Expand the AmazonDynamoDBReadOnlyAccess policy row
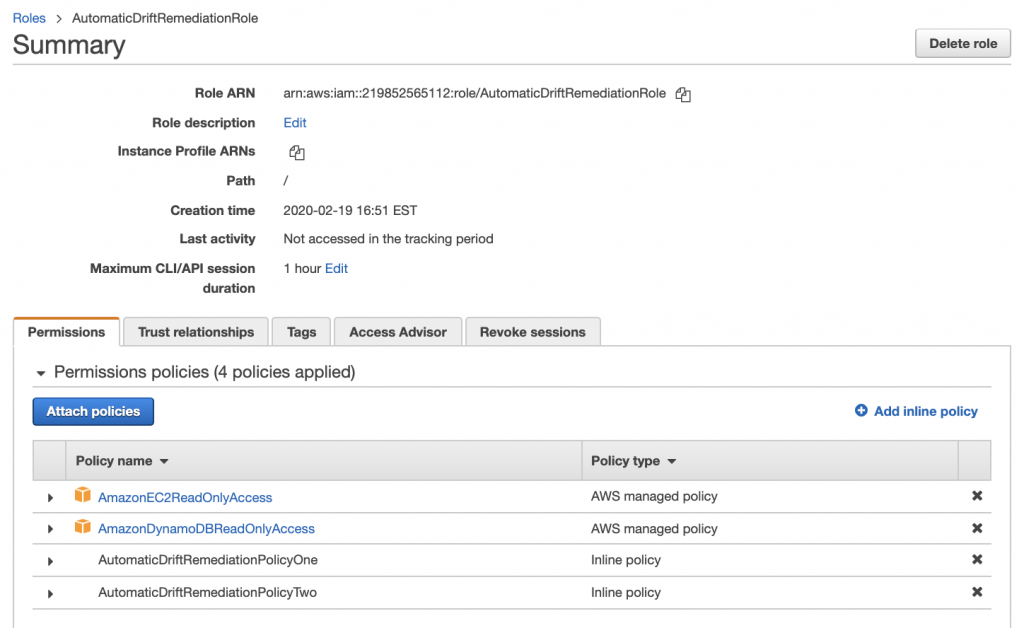Screen dimensions: 1024x628 click(x=50, y=528)
